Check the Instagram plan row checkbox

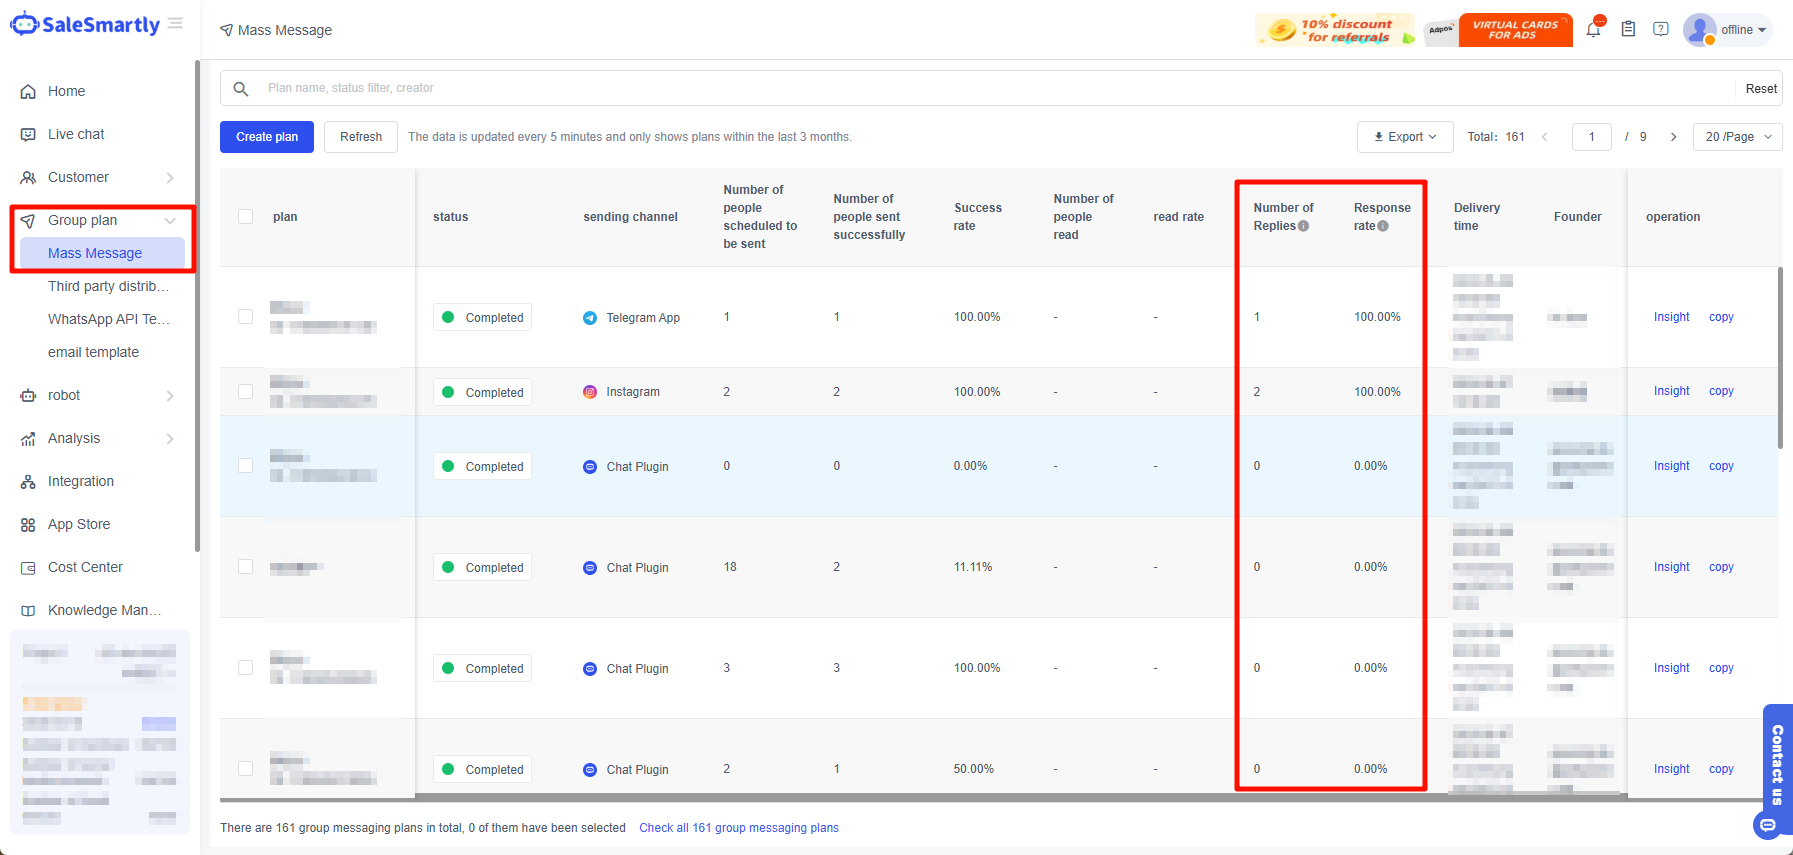tap(245, 392)
